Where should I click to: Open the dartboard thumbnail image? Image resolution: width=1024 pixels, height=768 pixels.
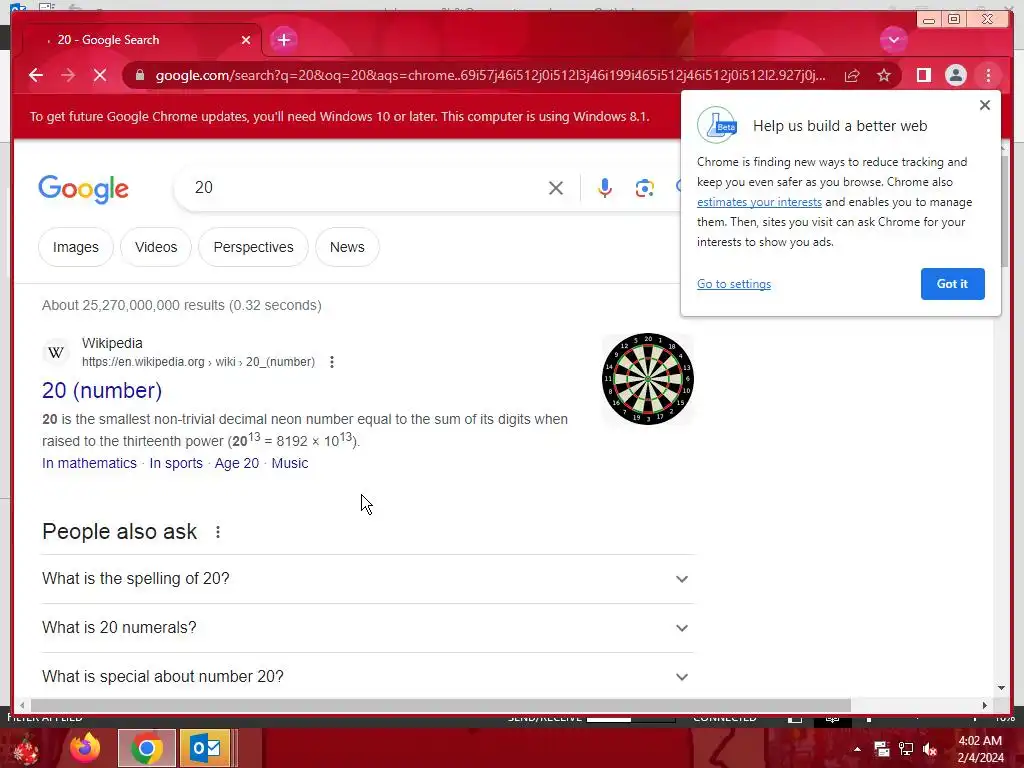(x=647, y=379)
